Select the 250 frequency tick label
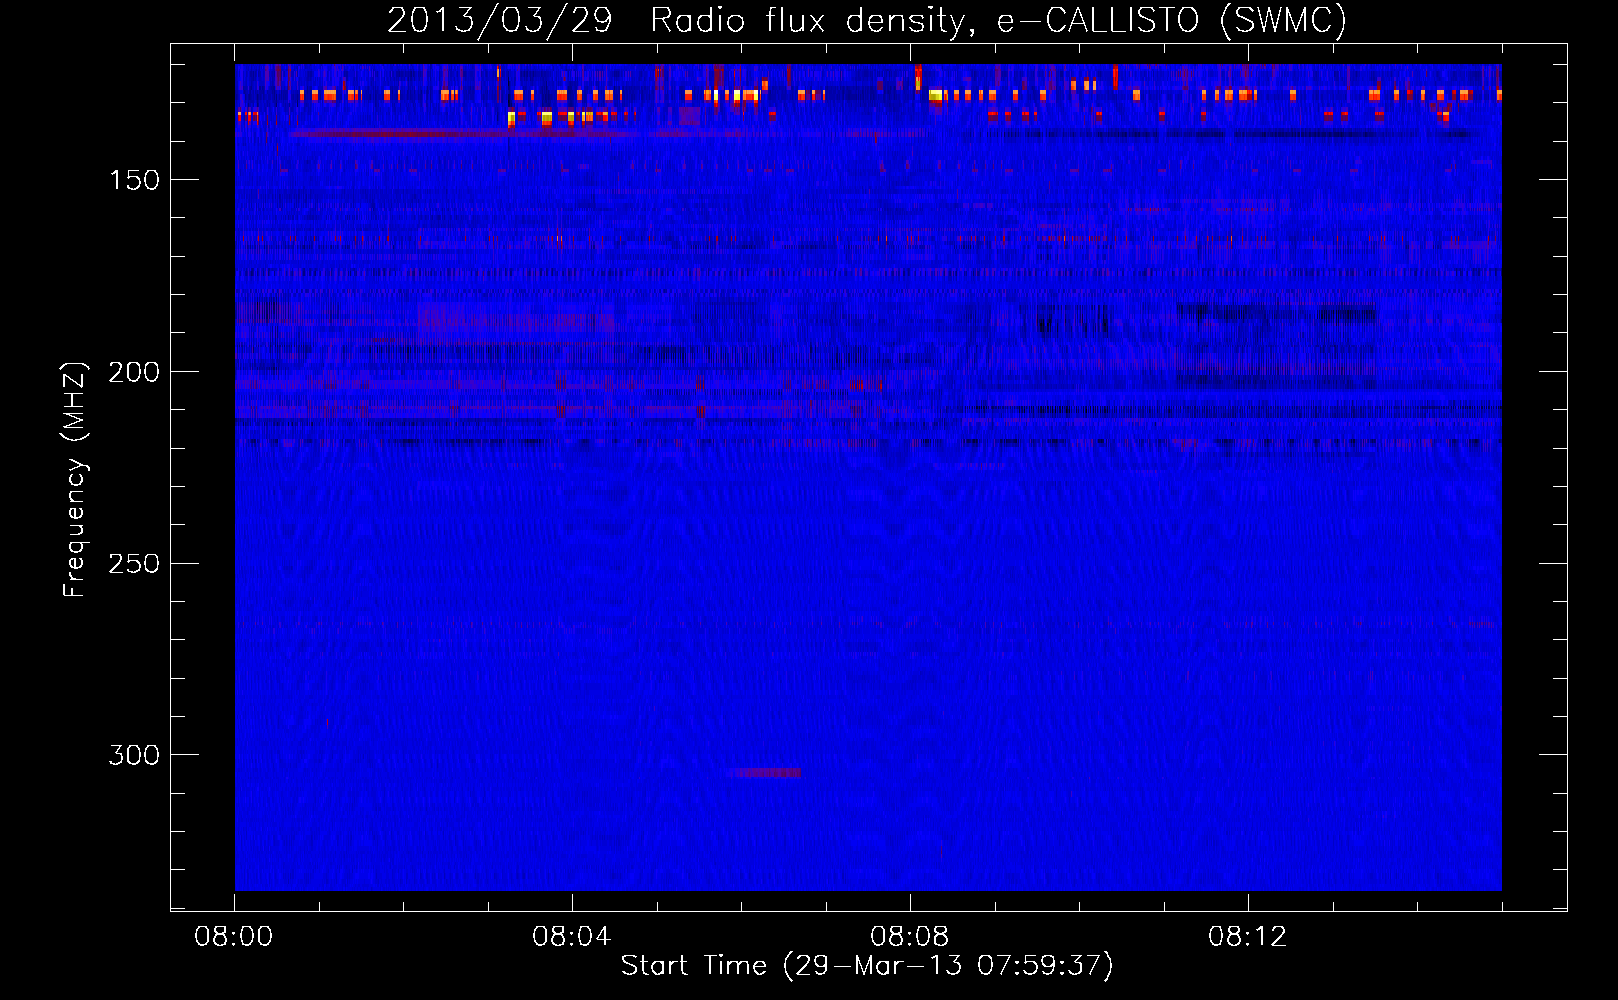 (x=134, y=563)
